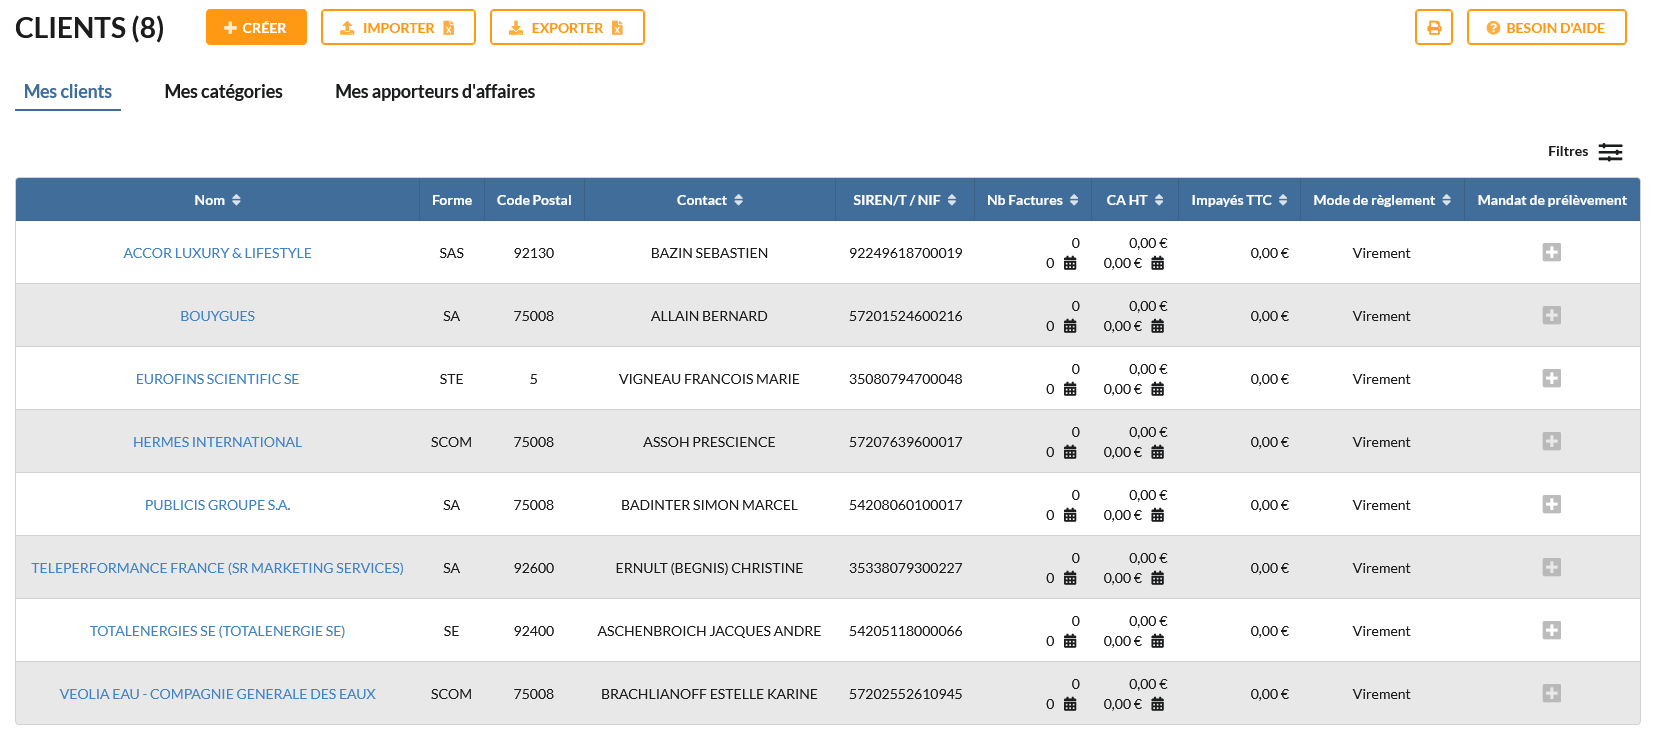Viewport: 1662px width, 747px height.
Task: Open CA HT calendar icon for TELEPERFORMANCE
Action: pyautogui.click(x=1158, y=578)
